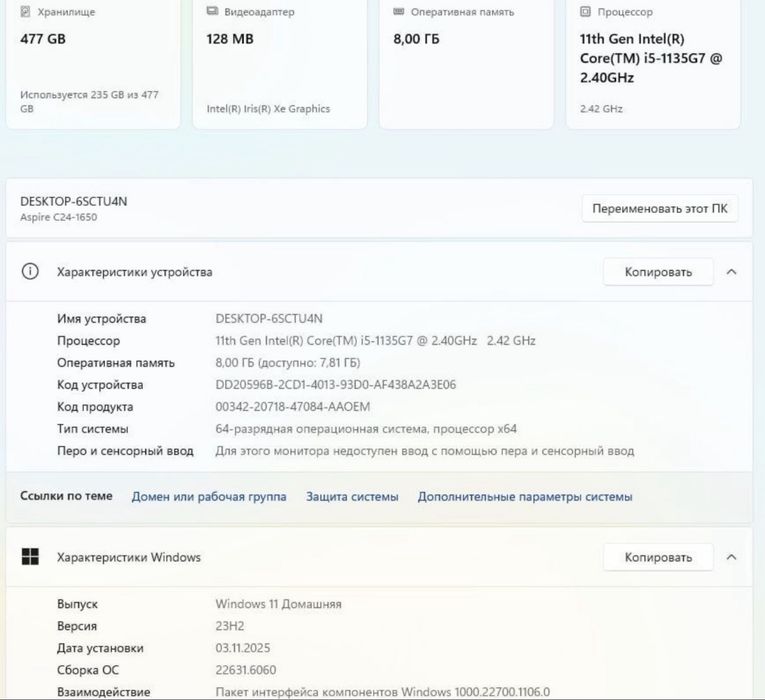Click the video adapter icon beside Видеоадаптер
This screenshot has width=765, height=700.
pyautogui.click(x=212, y=11)
